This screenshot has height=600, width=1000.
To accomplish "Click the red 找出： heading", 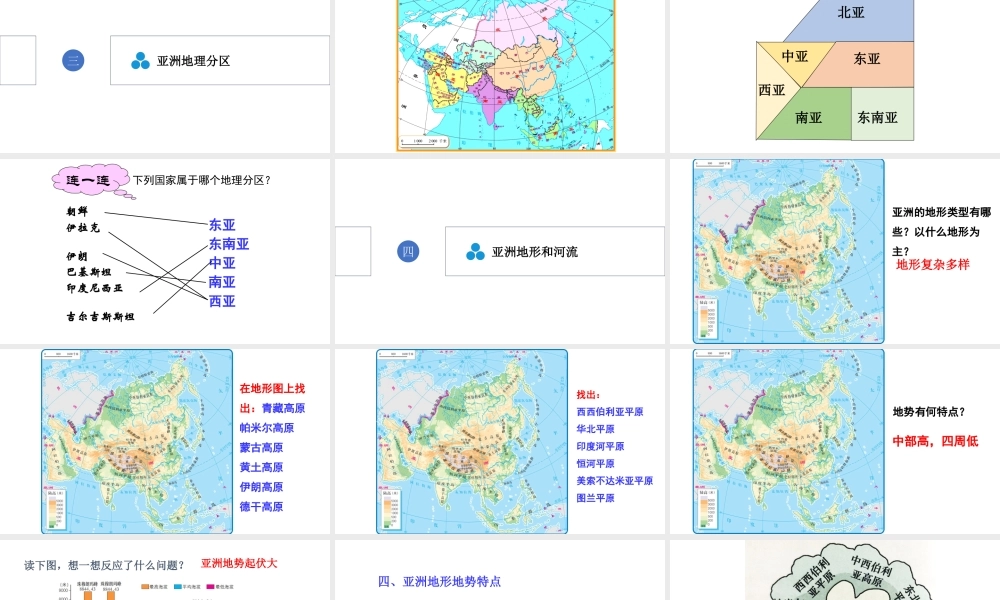I will 588,395.
